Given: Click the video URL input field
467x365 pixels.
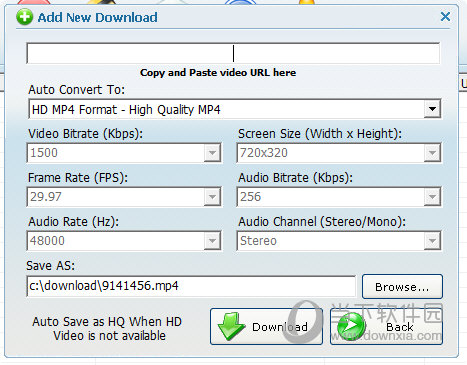Looking at the screenshot, I should coord(233,53).
